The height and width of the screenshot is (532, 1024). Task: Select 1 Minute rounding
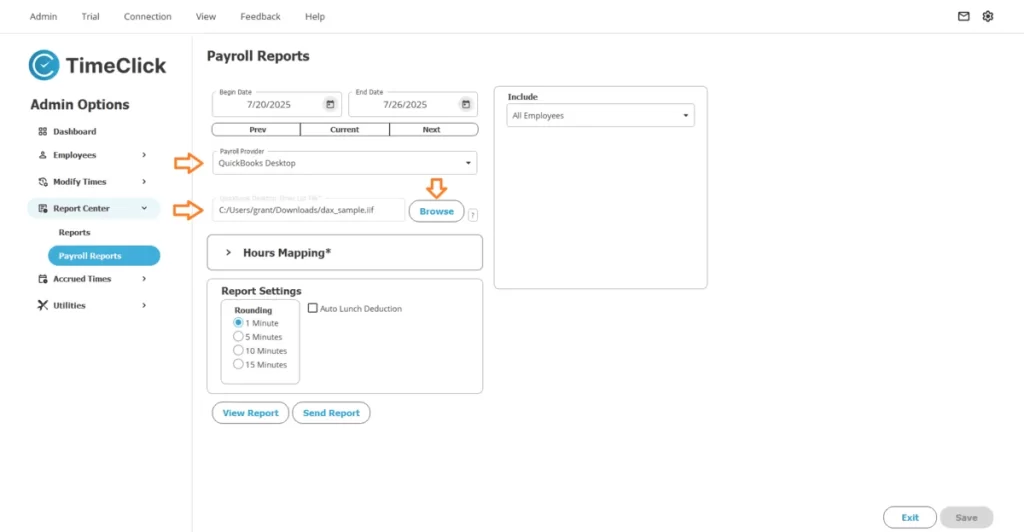coord(238,322)
